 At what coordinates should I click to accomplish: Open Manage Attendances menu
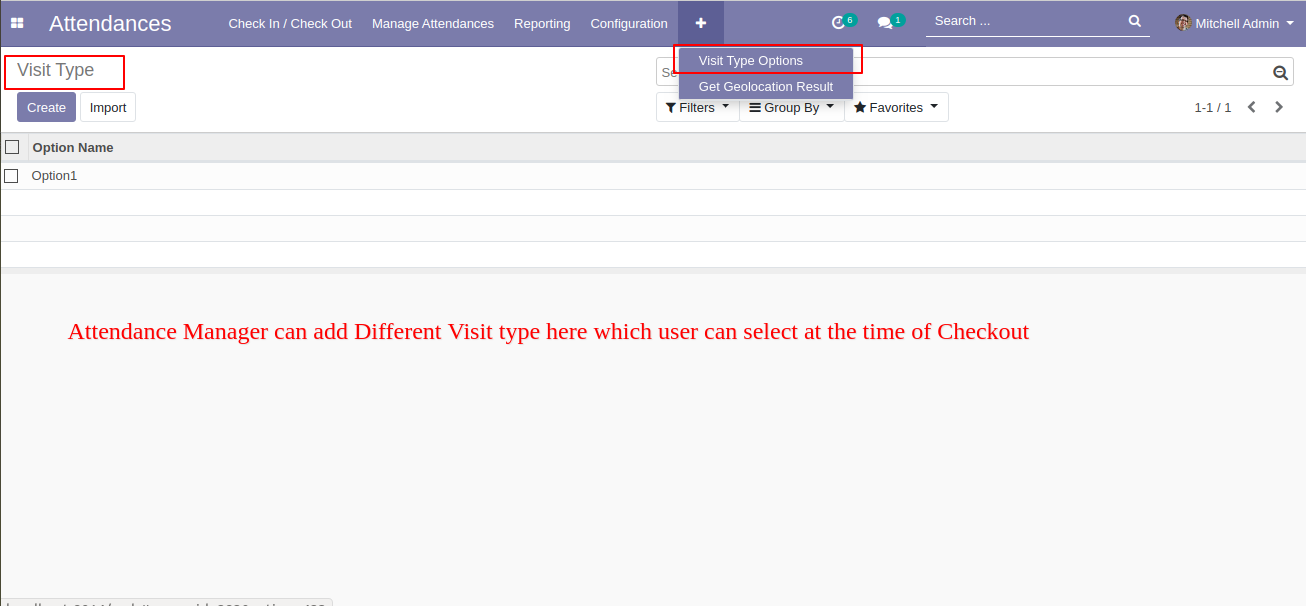pos(433,23)
